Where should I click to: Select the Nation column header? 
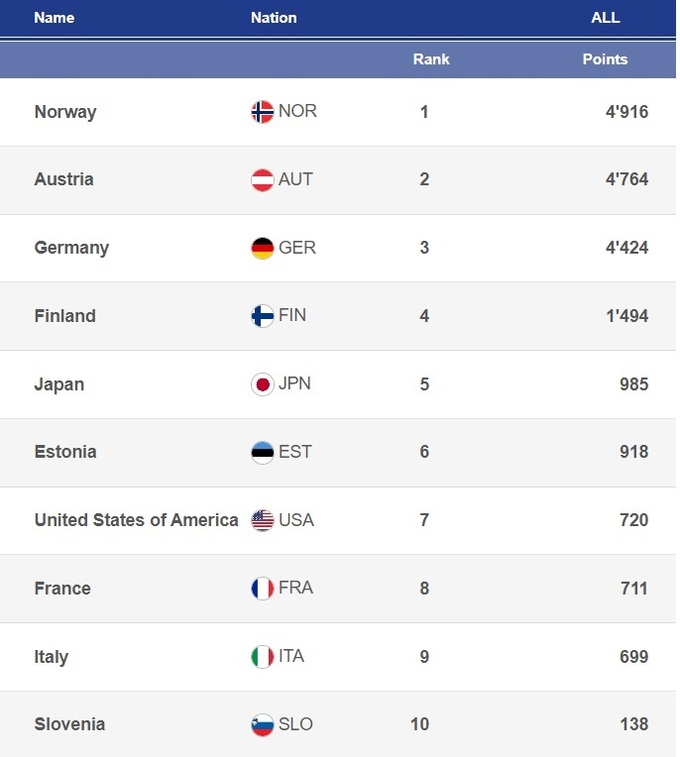273,18
